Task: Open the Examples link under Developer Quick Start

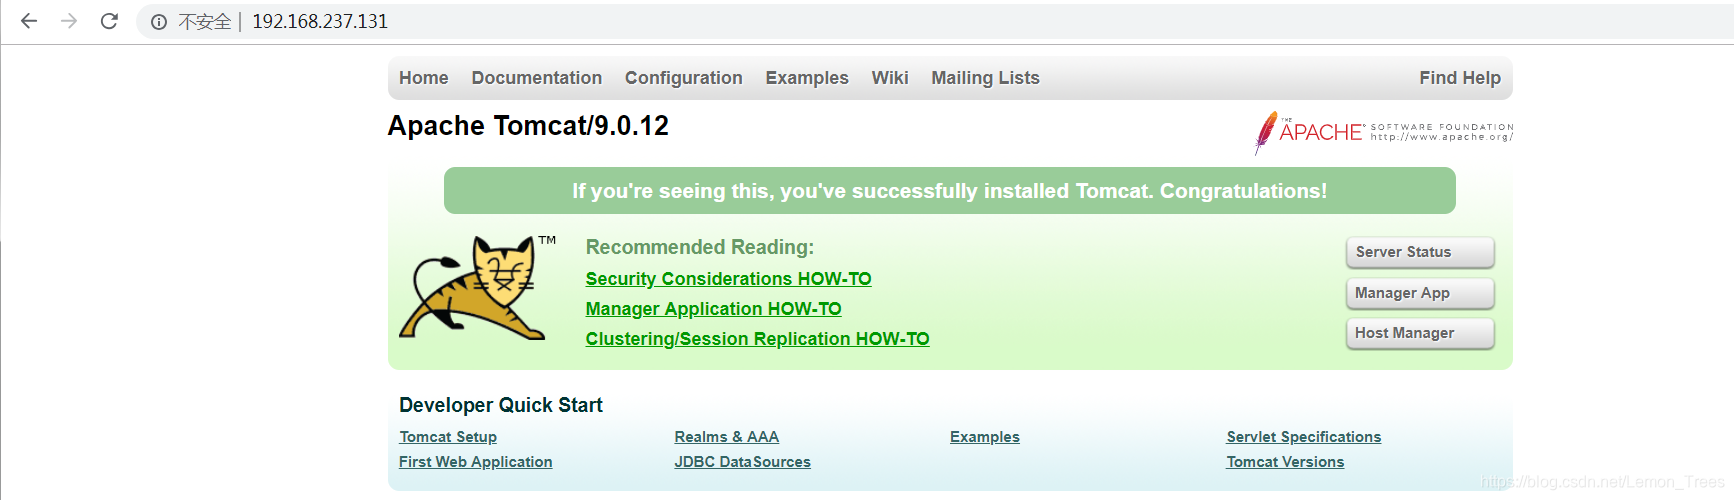Action: (x=985, y=437)
